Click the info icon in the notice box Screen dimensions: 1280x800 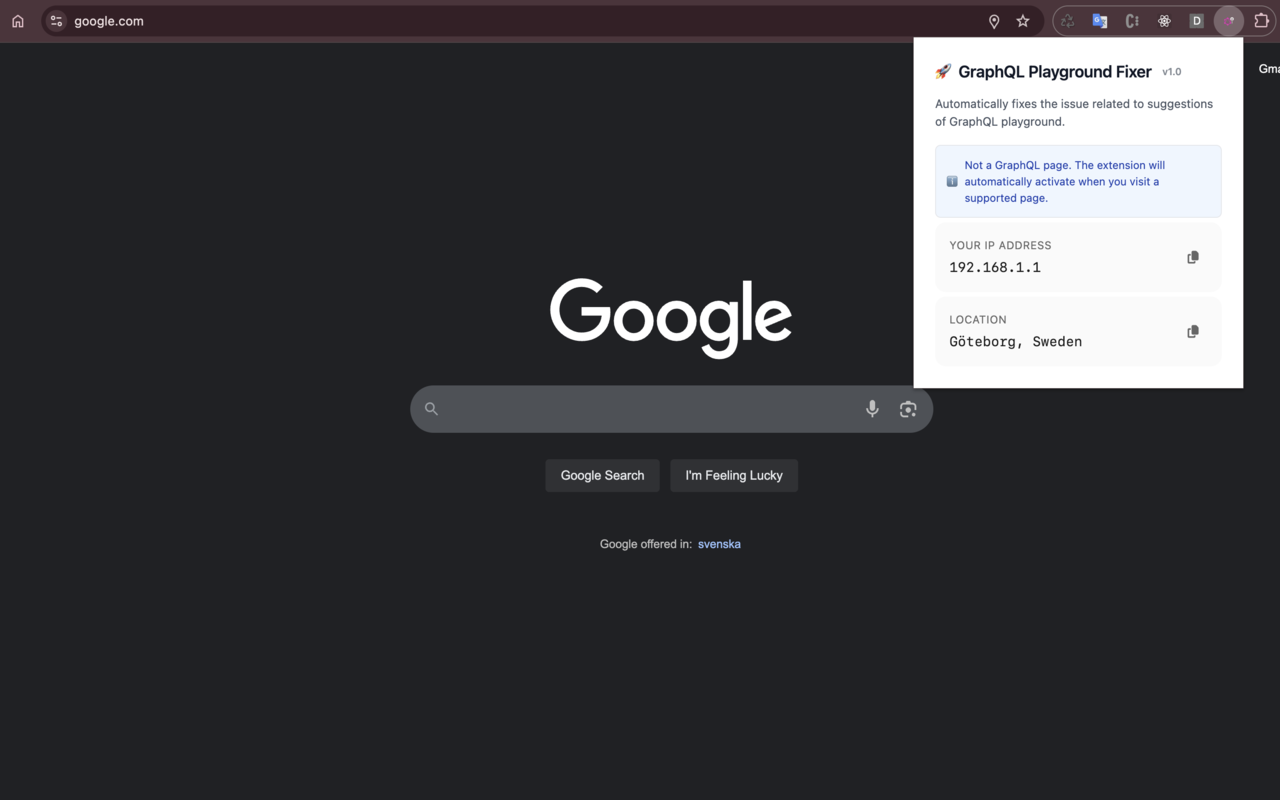click(x=952, y=181)
